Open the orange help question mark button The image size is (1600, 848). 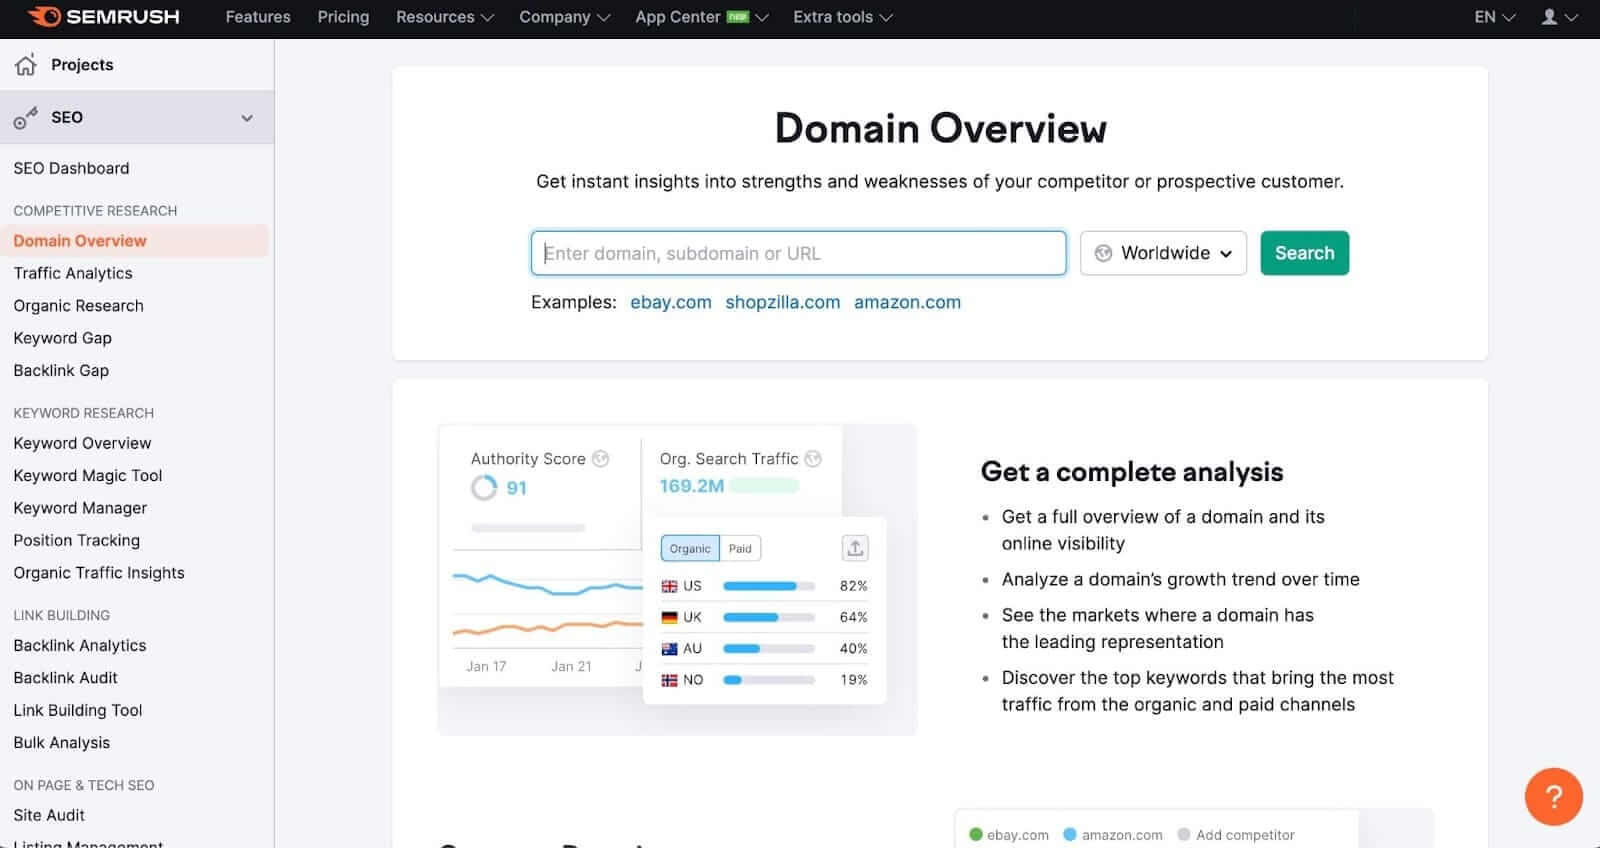1553,796
